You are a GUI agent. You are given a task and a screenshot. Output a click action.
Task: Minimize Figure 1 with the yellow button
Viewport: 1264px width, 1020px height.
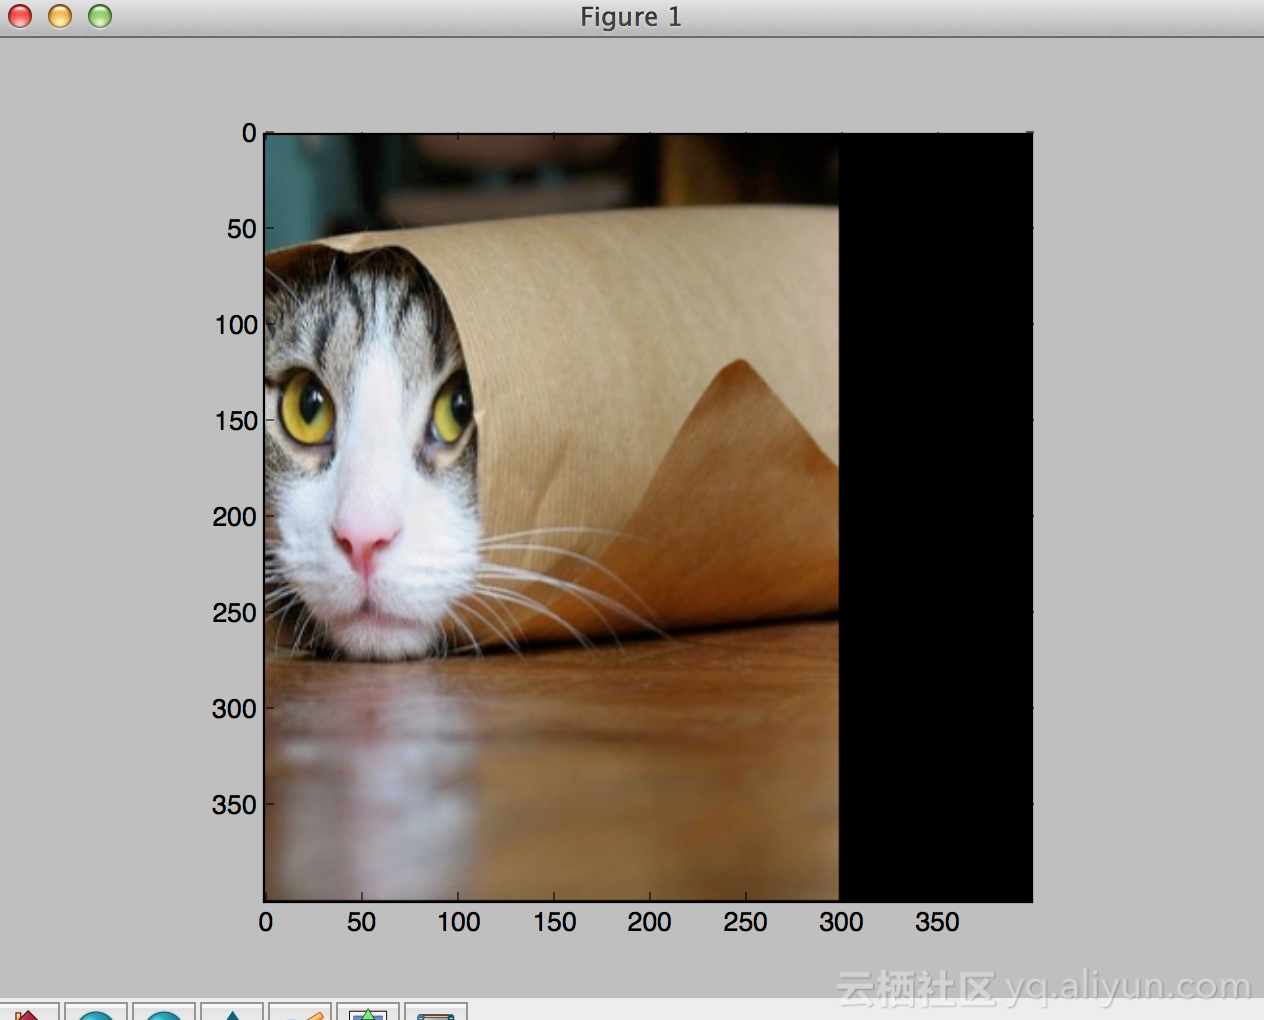coord(60,16)
